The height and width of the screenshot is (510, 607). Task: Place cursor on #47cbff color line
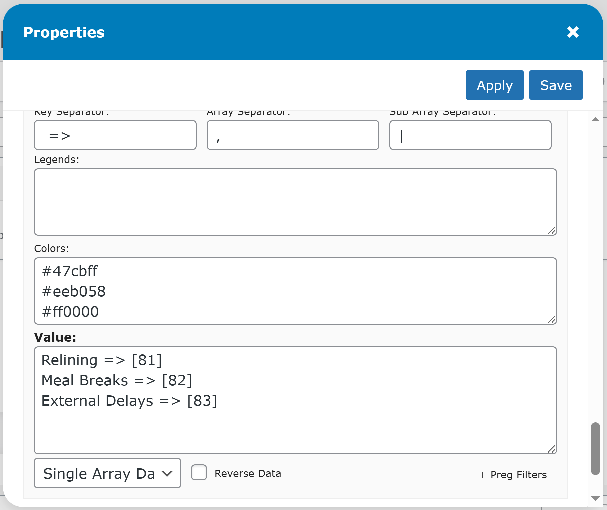coord(70,271)
